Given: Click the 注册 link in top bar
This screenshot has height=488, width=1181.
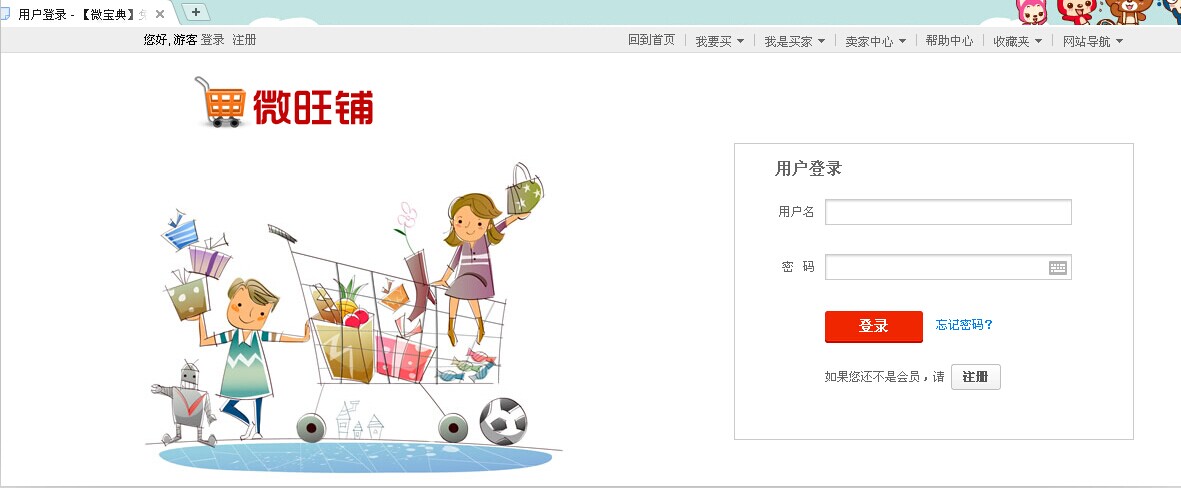Looking at the screenshot, I should (x=244, y=40).
